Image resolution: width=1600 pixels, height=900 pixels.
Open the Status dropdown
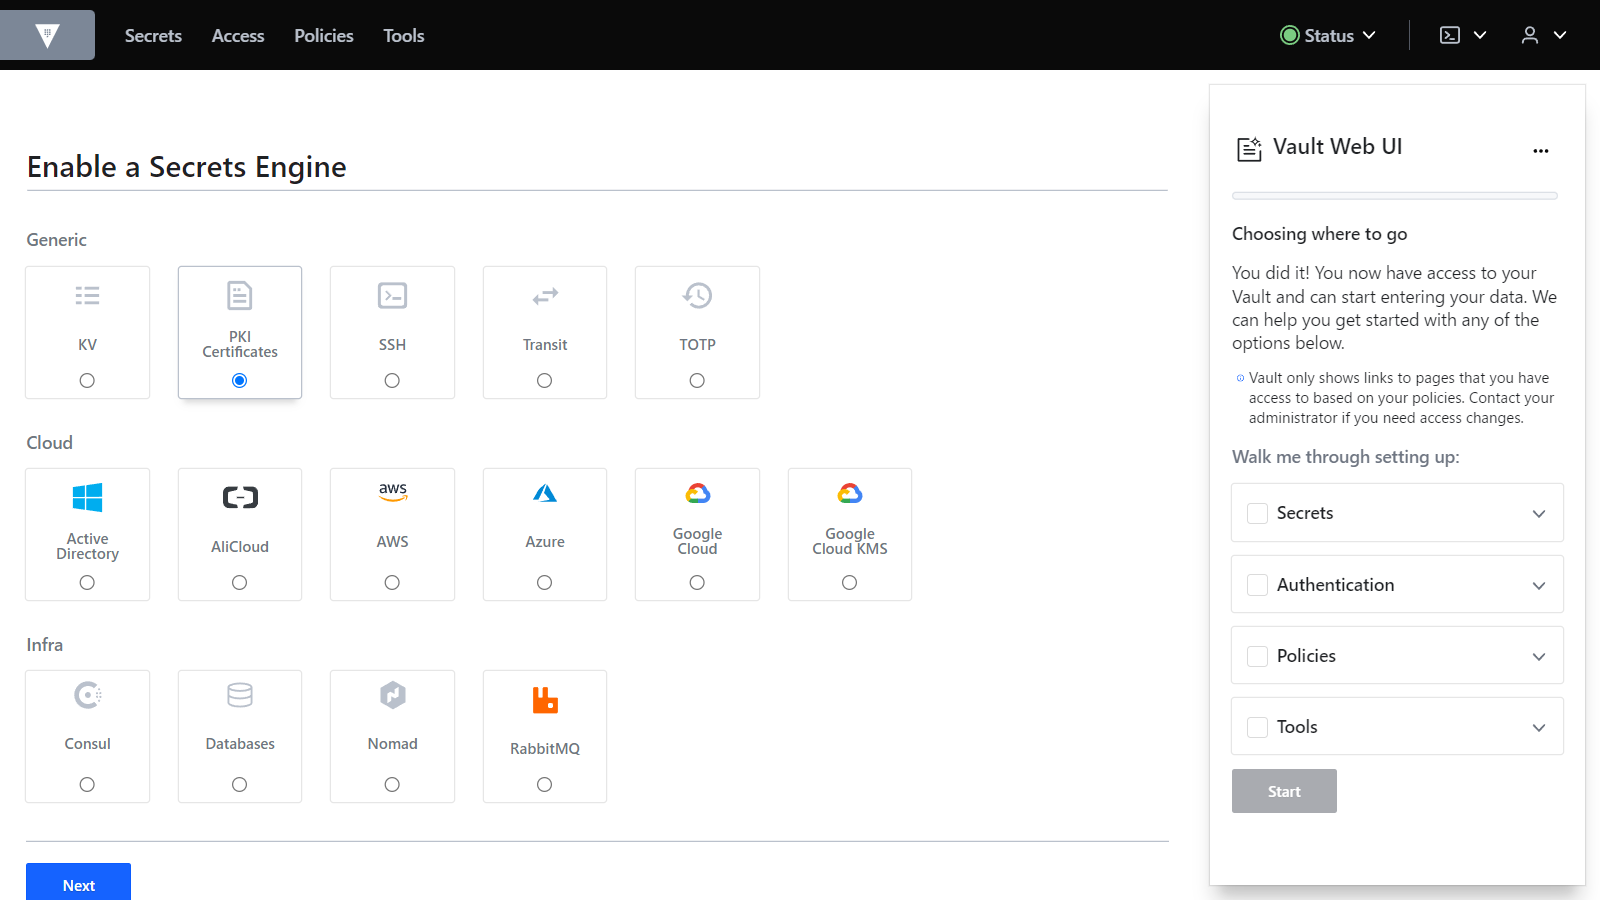coord(1328,35)
